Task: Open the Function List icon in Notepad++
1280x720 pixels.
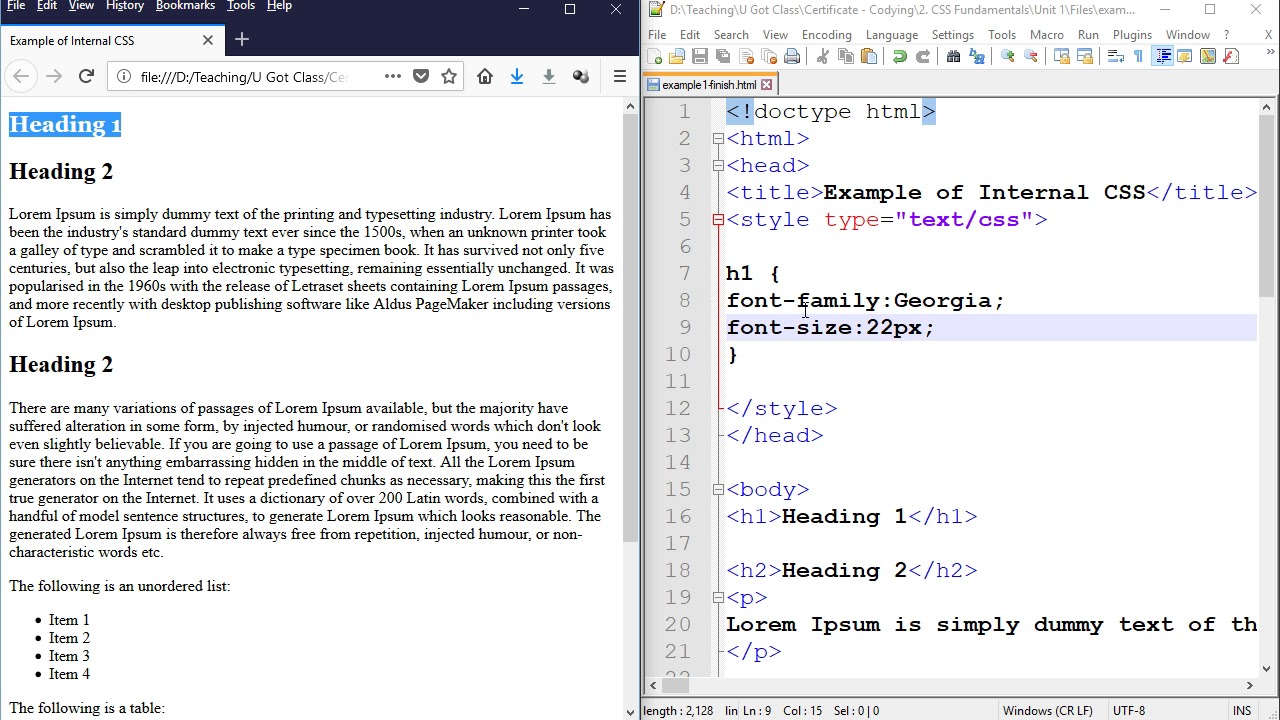Action: tap(1231, 57)
